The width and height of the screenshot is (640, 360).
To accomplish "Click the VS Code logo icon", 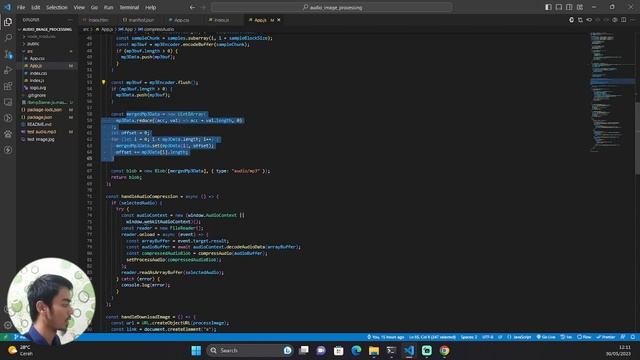I will tap(7, 7).
